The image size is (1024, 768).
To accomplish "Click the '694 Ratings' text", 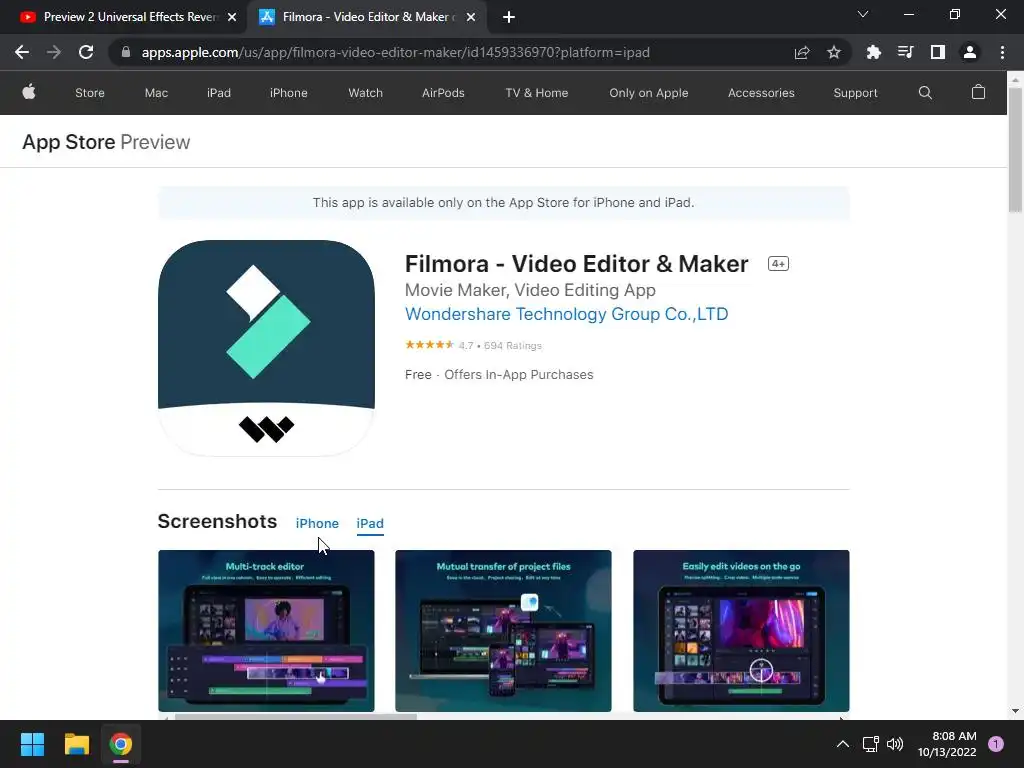I will point(513,345).
